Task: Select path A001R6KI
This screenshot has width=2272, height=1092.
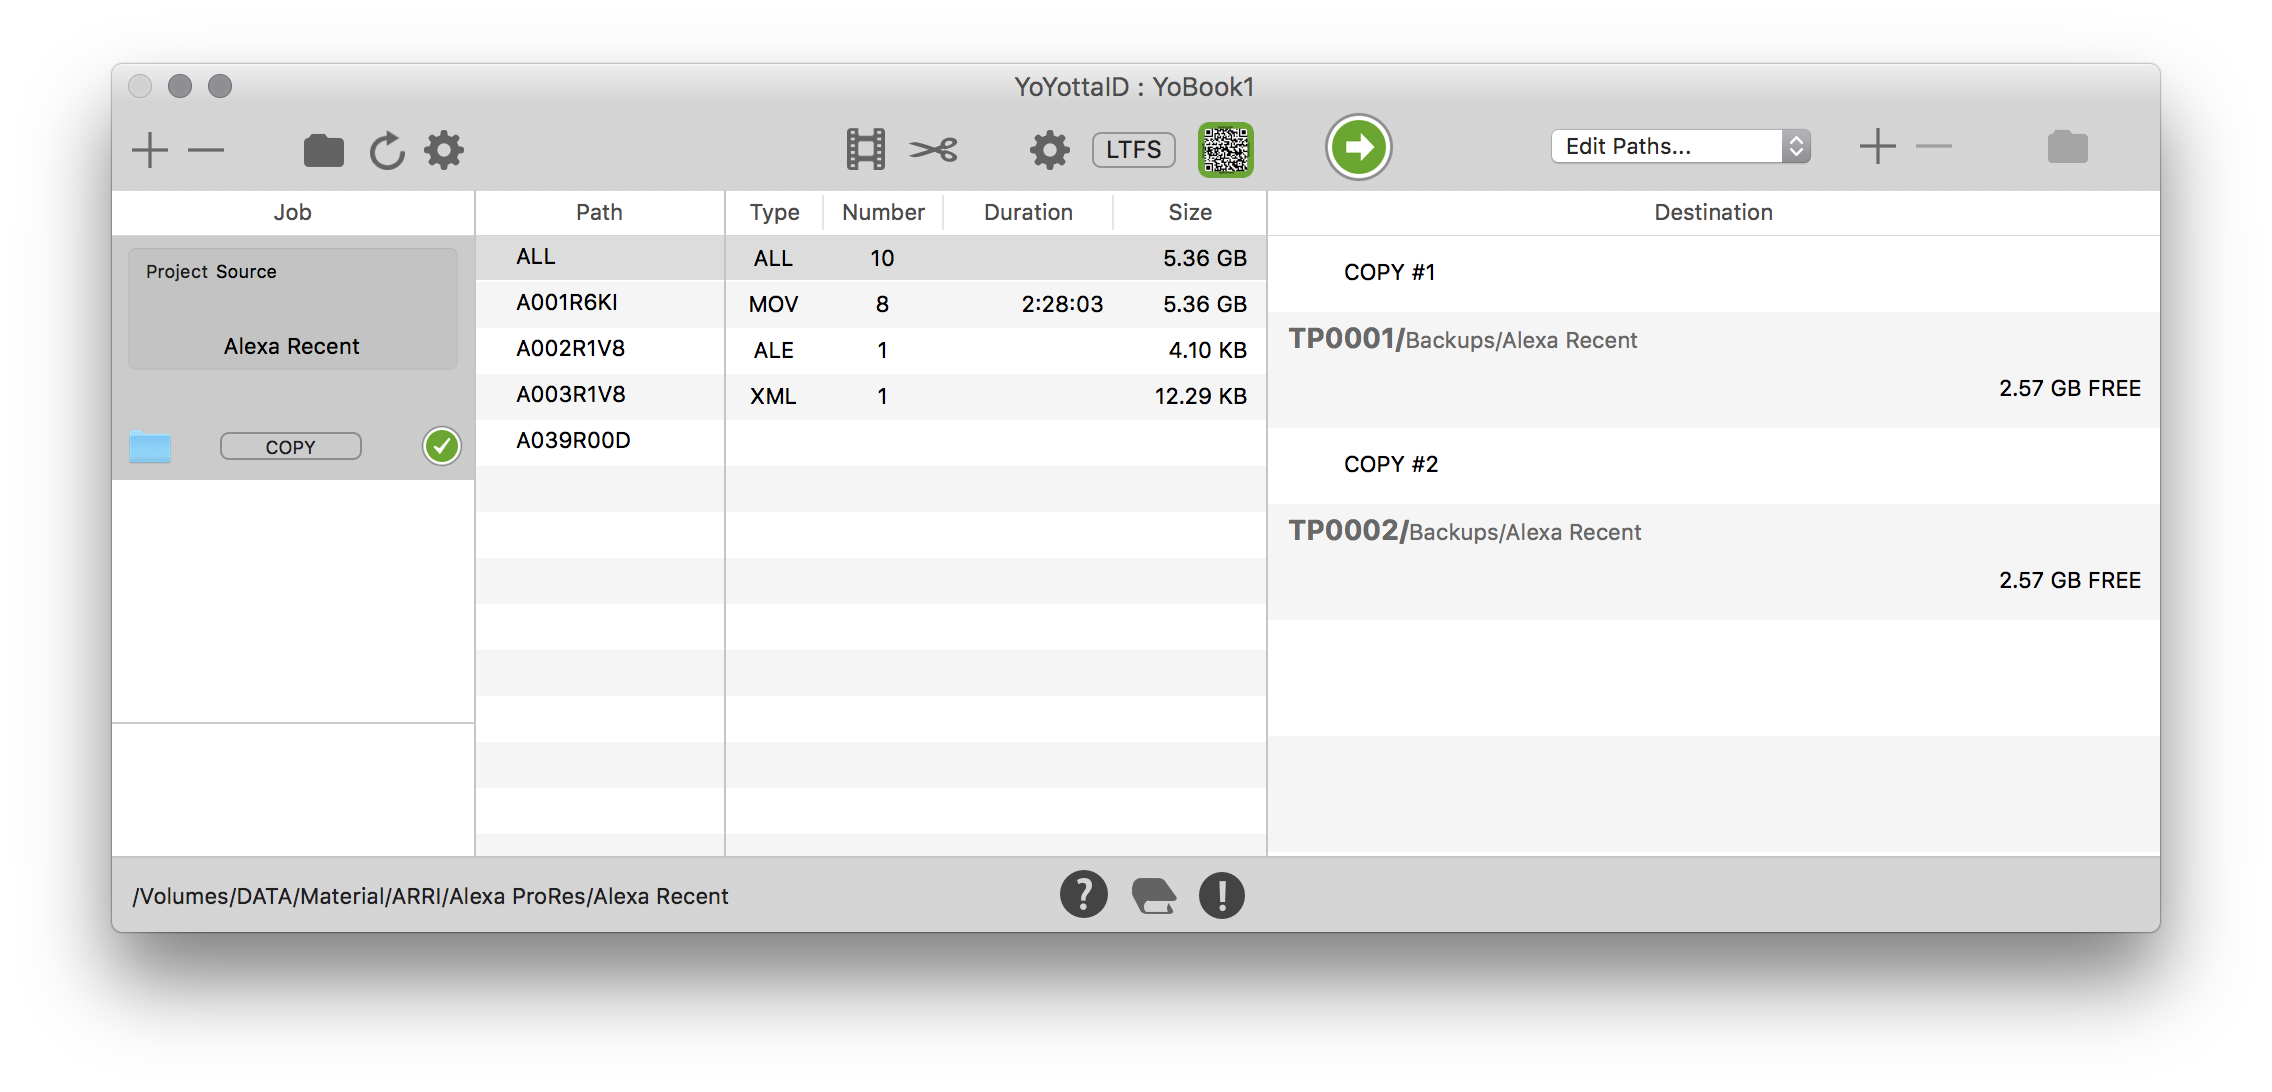Action: pyautogui.click(x=599, y=303)
